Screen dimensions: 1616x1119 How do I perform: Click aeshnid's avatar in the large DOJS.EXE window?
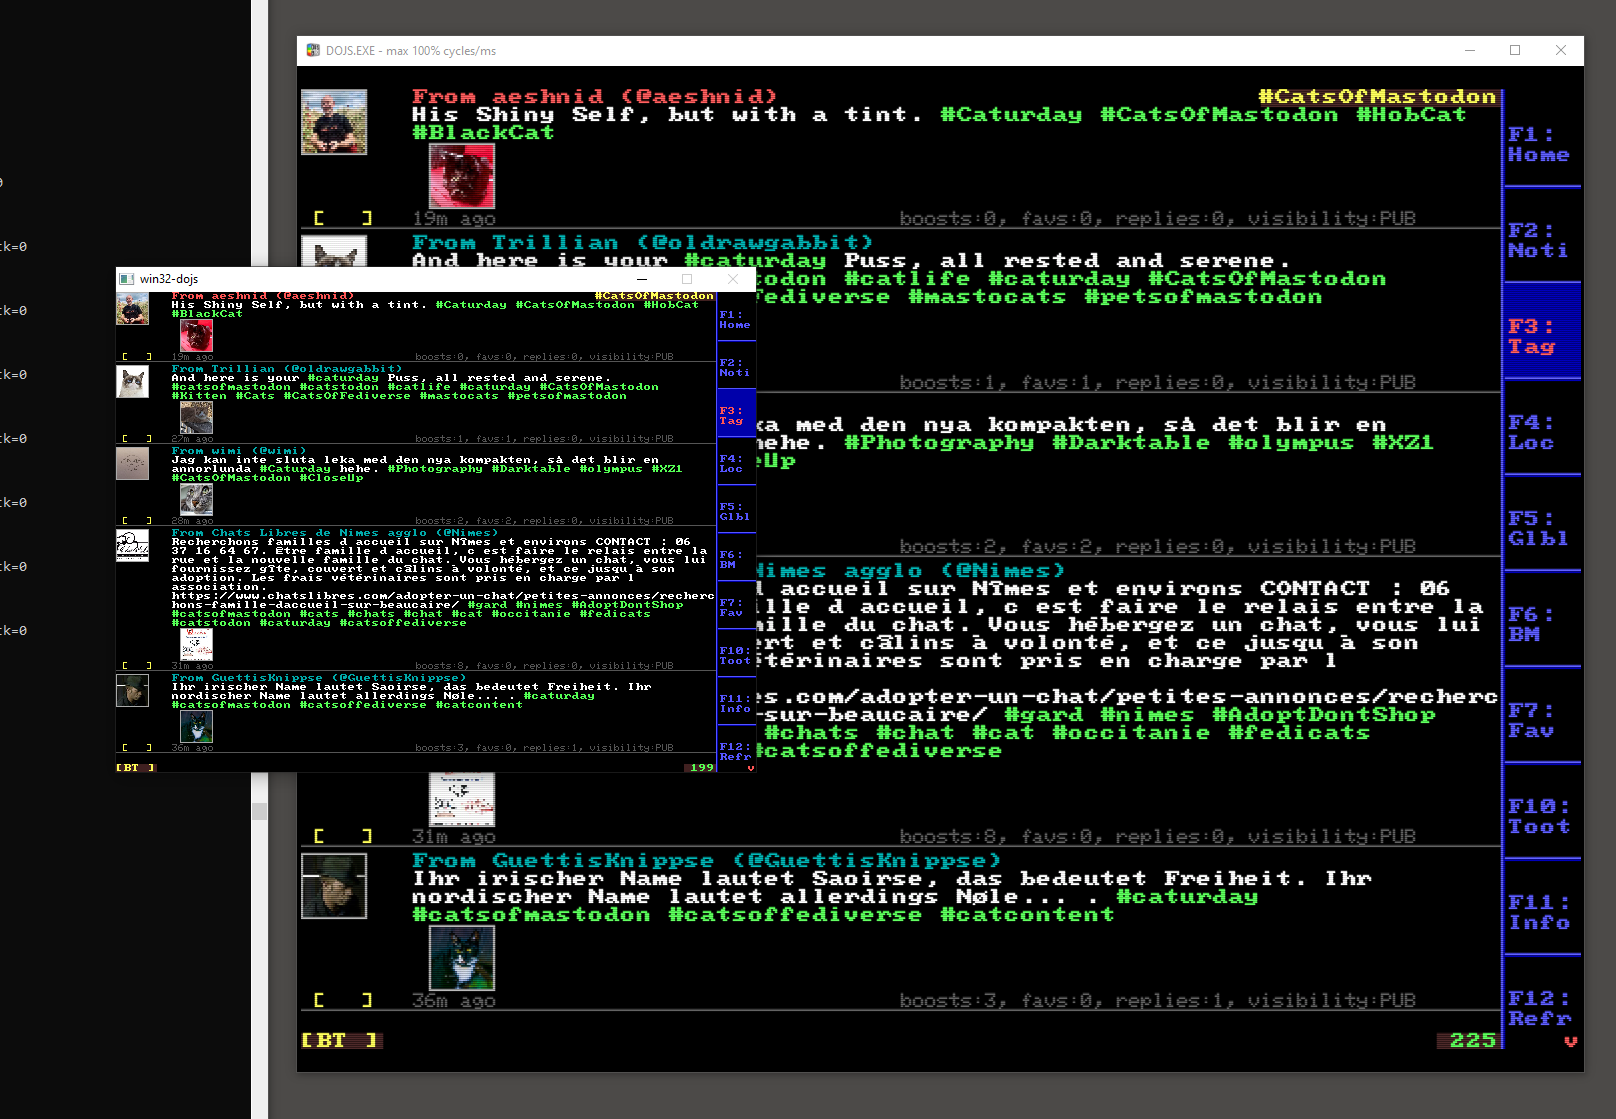[x=334, y=122]
